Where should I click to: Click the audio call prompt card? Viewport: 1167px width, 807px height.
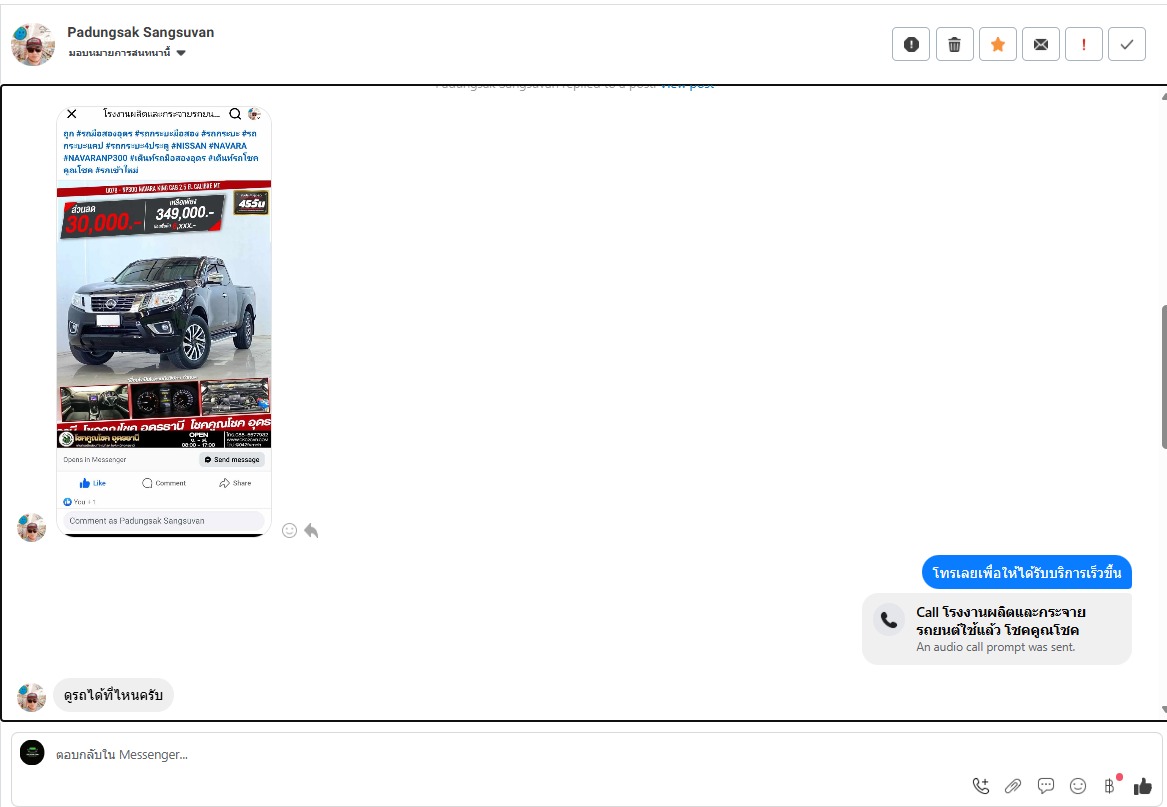996,629
